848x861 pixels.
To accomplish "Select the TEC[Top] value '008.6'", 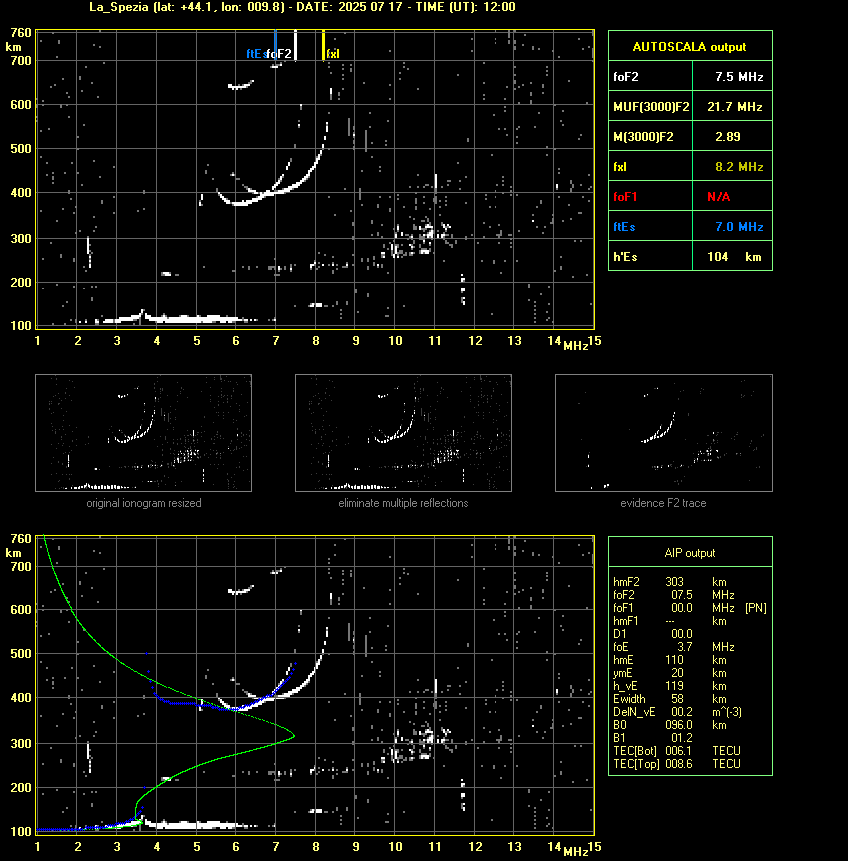I will (679, 764).
